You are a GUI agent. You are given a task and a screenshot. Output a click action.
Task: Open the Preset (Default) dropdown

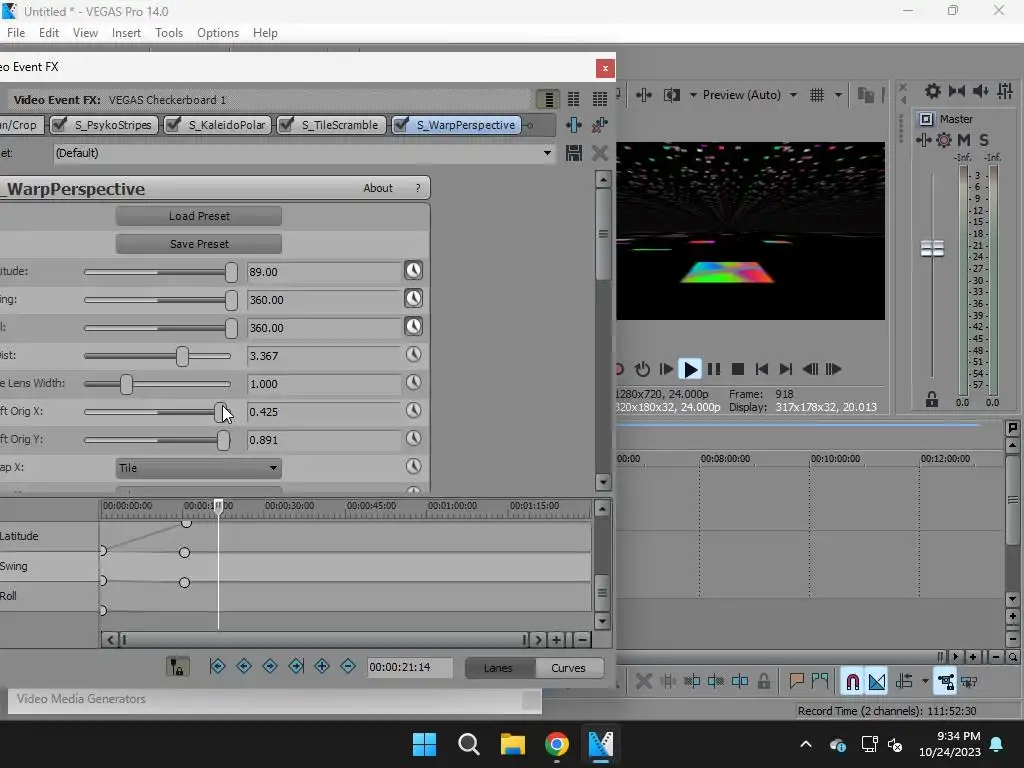click(x=547, y=153)
